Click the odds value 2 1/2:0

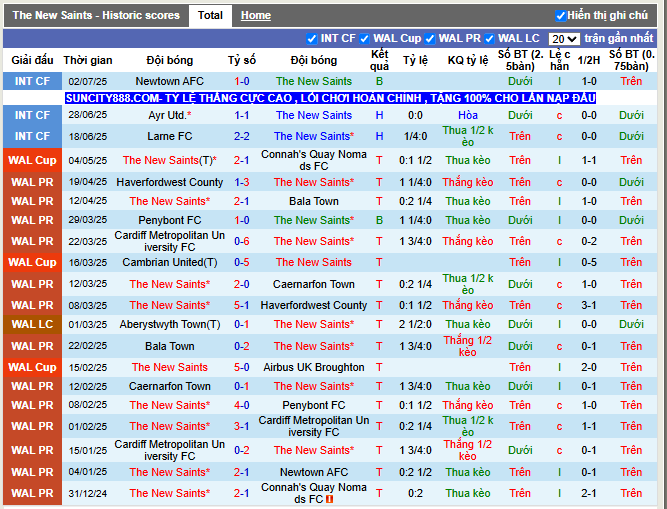click(415, 324)
